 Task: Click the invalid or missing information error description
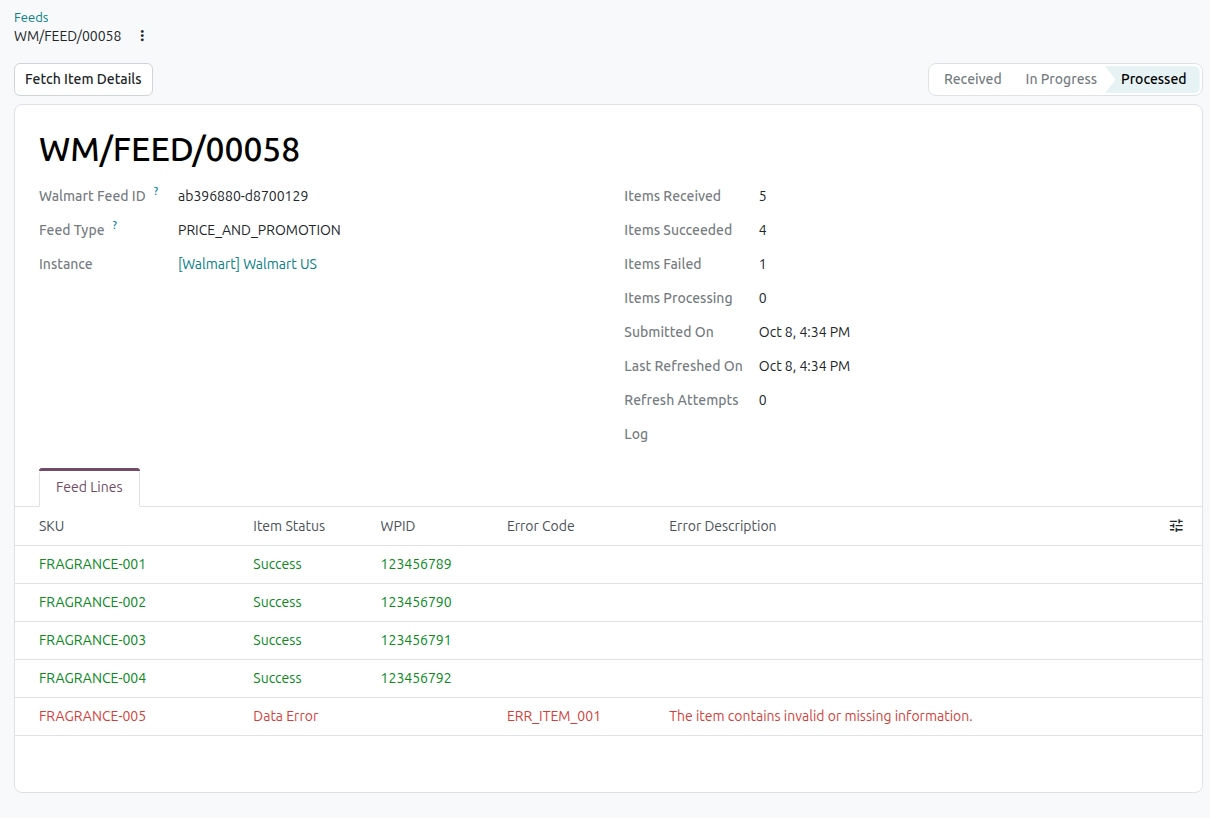(x=821, y=716)
